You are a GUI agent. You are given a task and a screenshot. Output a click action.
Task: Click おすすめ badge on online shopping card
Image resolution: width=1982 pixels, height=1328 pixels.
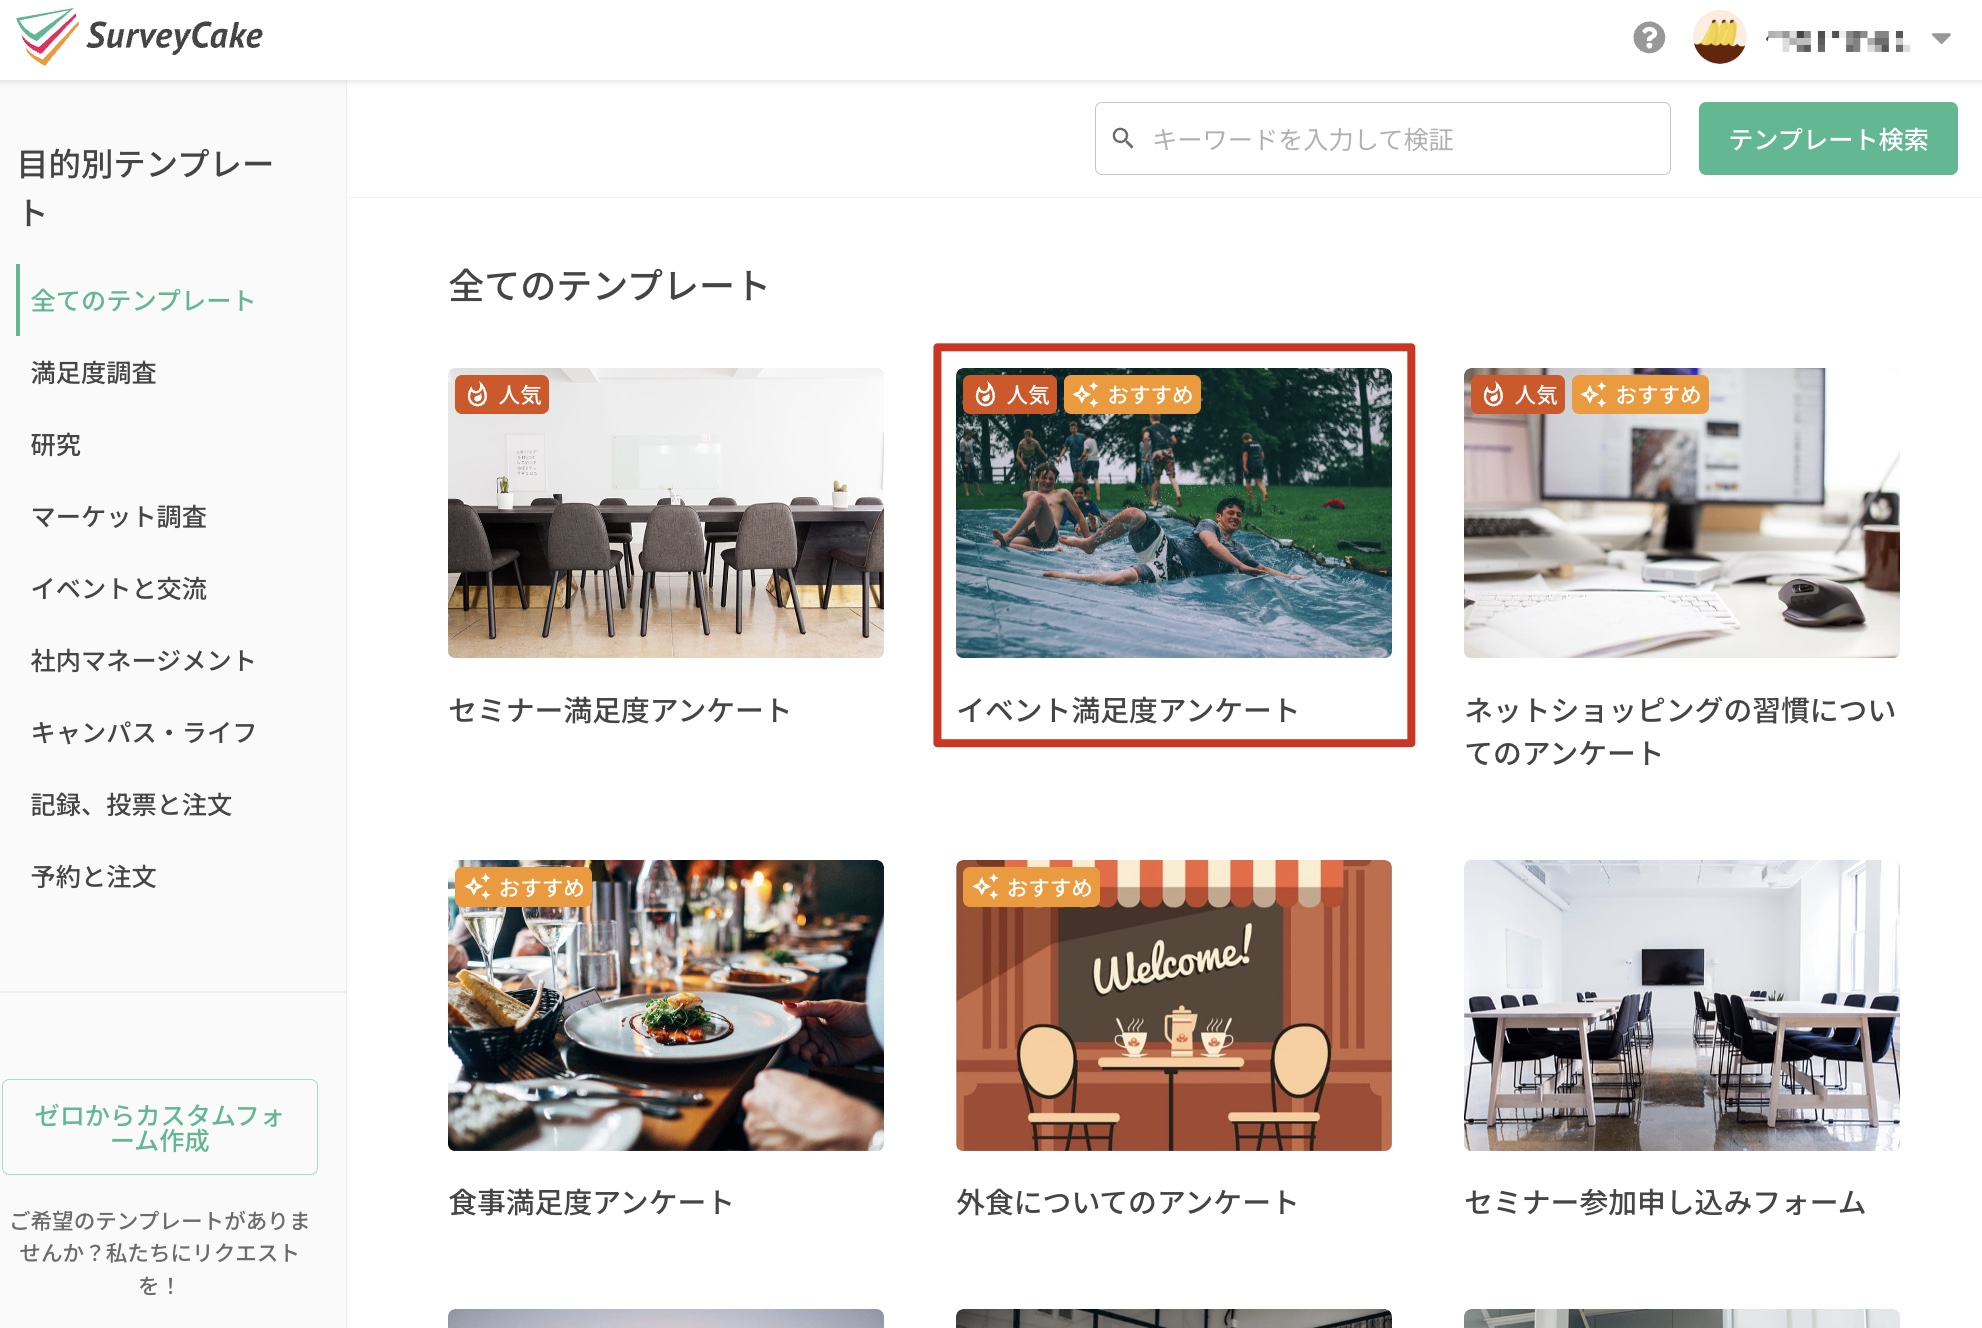click(1640, 395)
